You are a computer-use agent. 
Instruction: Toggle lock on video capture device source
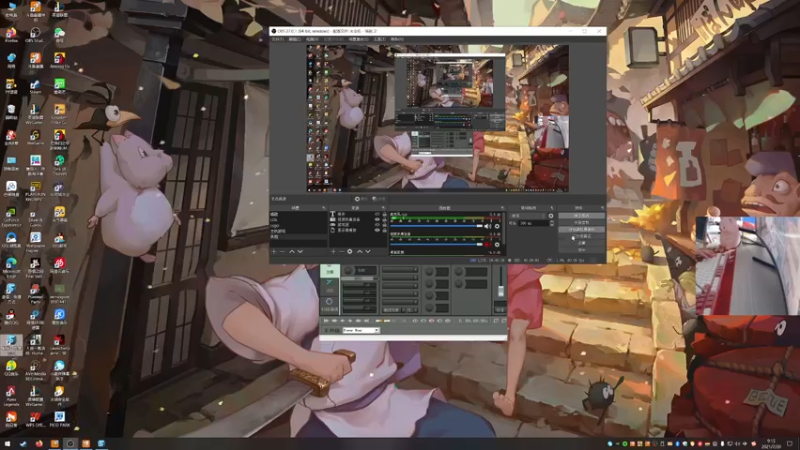tap(384, 219)
